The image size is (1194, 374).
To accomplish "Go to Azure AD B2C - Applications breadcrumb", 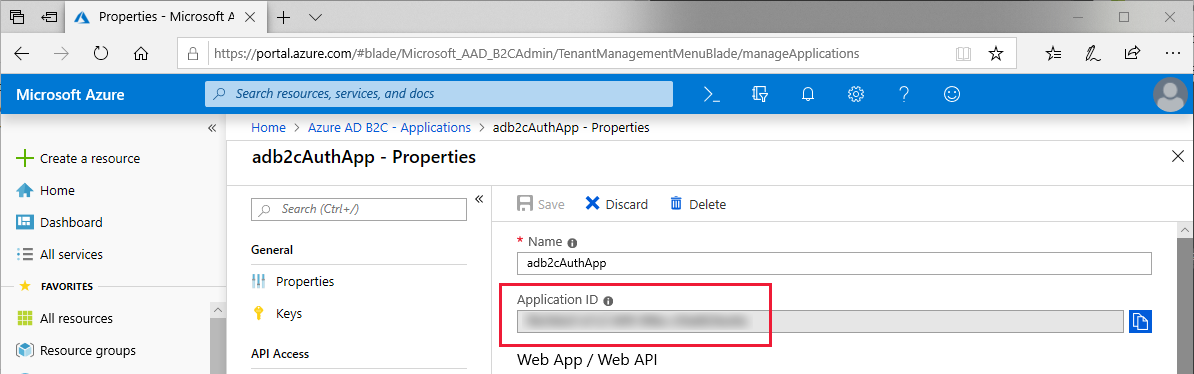I will coord(389,128).
